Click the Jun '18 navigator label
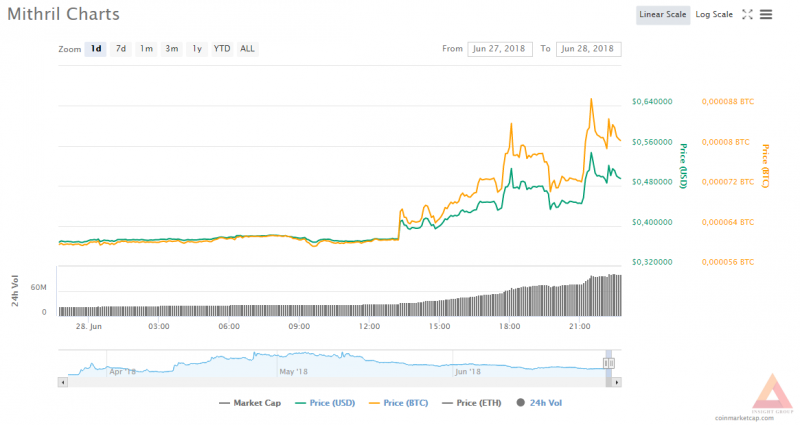The height and width of the screenshot is (425, 800). click(x=468, y=371)
